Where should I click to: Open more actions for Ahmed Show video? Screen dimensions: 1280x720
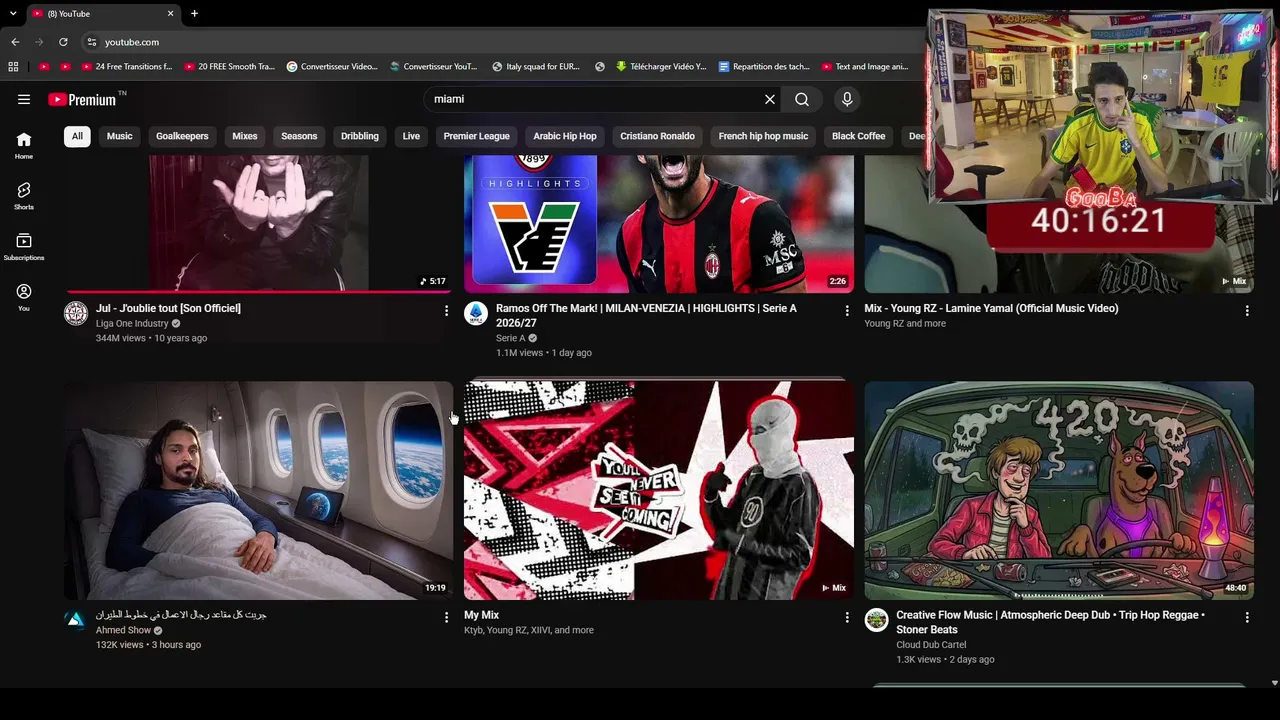pyautogui.click(x=446, y=617)
